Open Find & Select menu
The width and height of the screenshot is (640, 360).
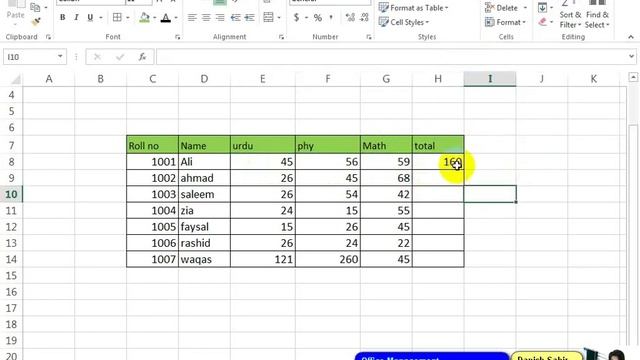tap(597, 15)
